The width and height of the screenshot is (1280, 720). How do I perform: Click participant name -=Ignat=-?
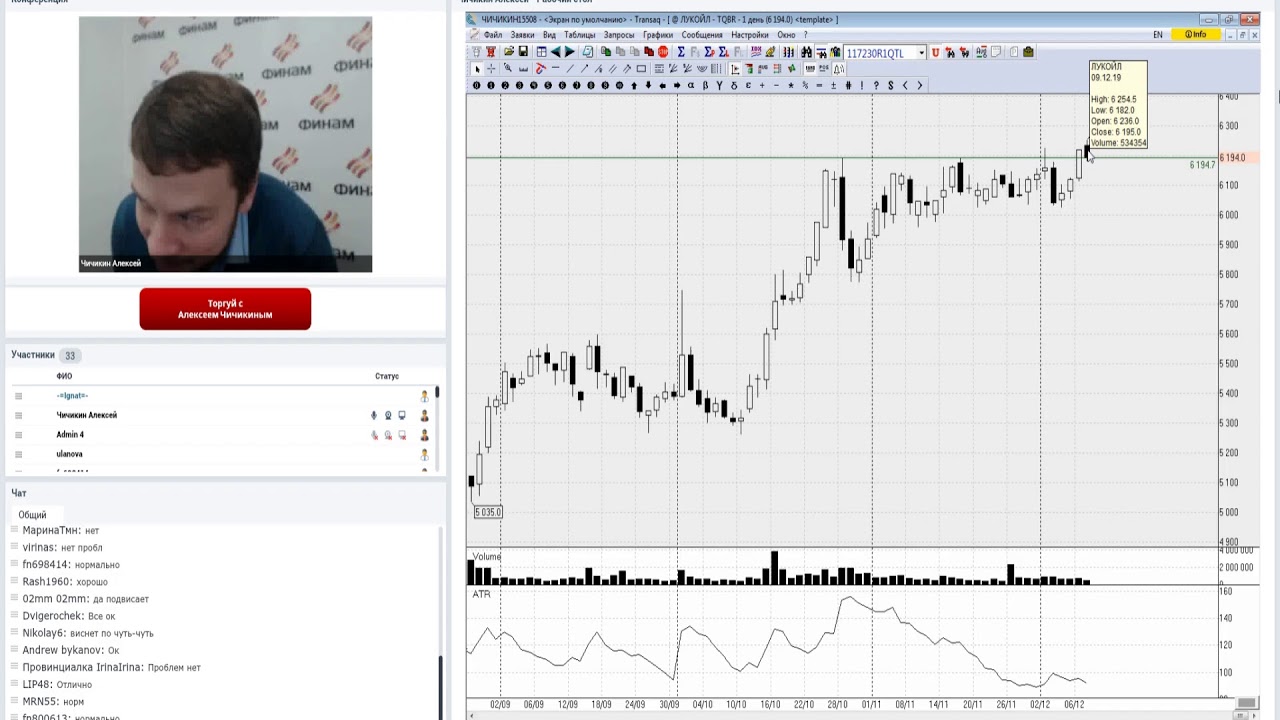click(72, 396)
